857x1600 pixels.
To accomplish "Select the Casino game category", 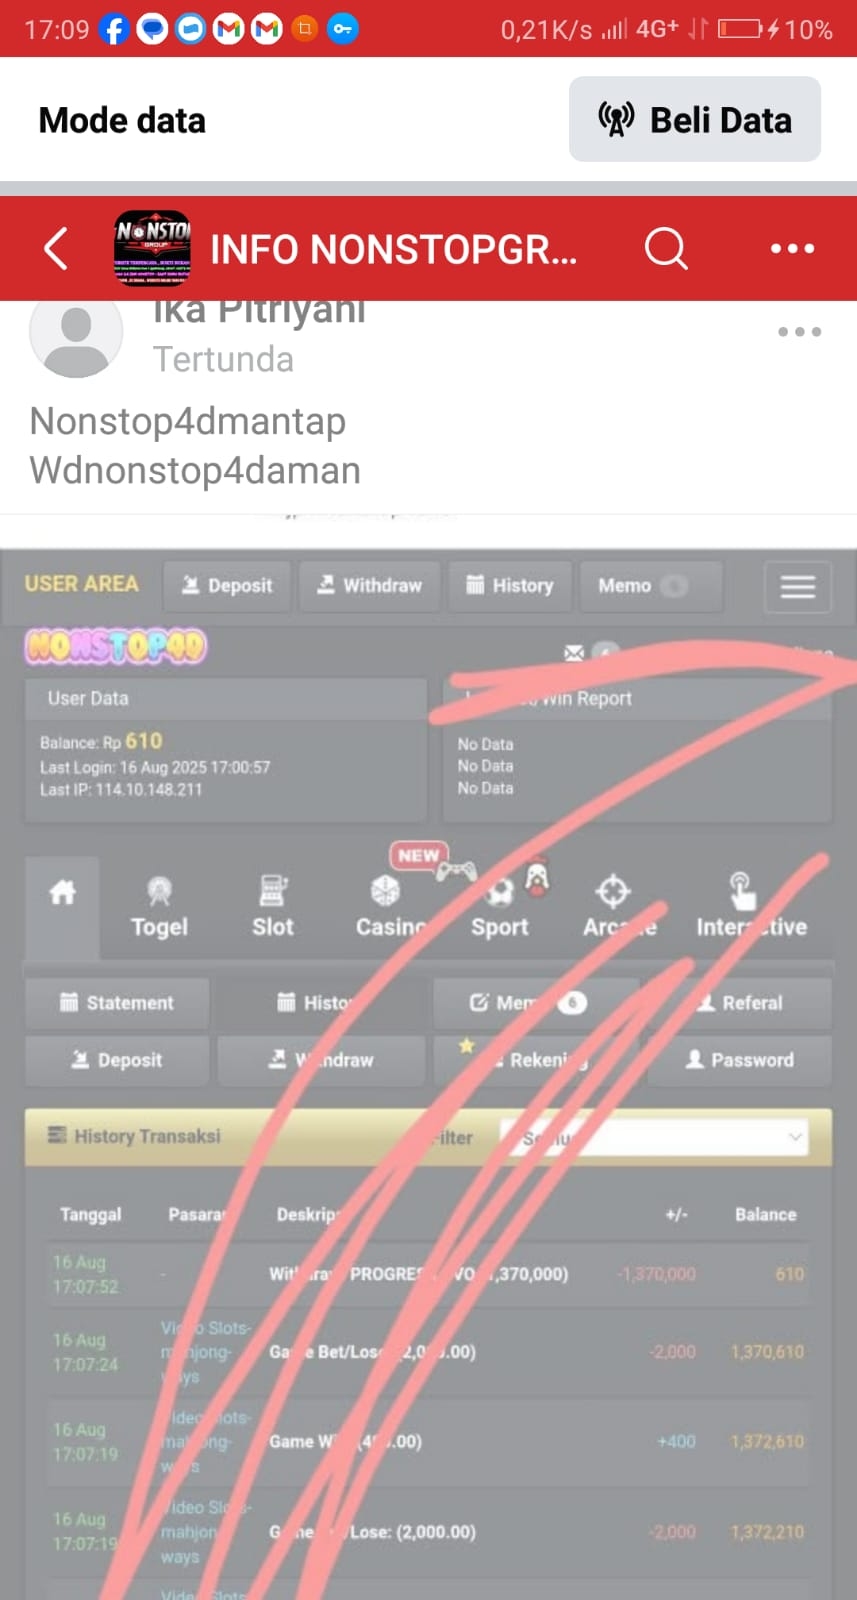I will 389,907.
